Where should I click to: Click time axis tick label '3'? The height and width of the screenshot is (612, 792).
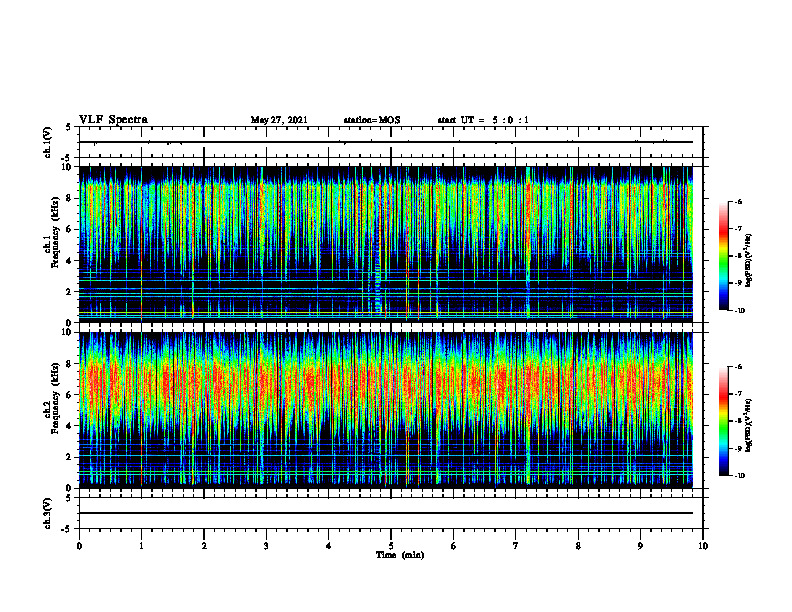point(266,546)
